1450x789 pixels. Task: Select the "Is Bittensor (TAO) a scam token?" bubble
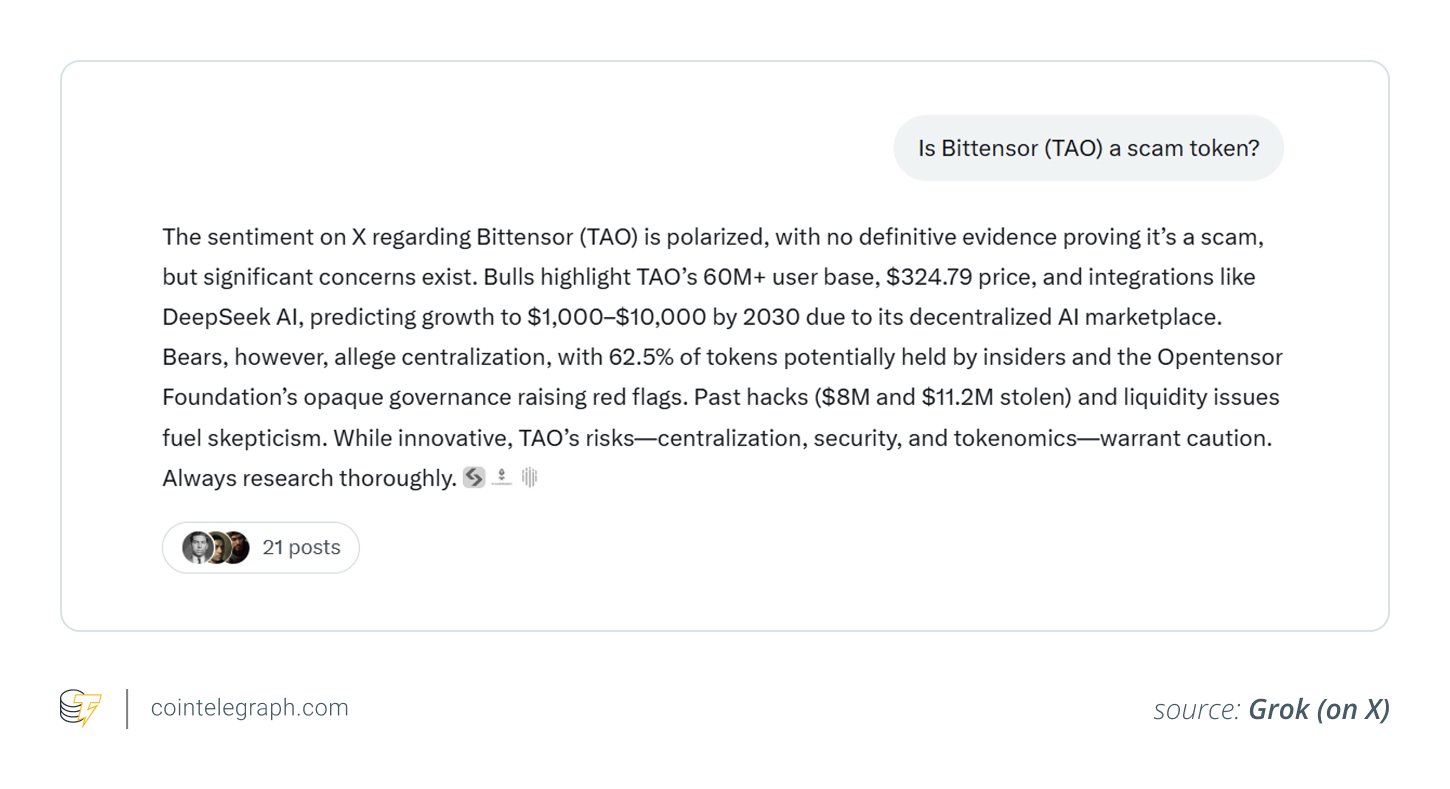1088,148
